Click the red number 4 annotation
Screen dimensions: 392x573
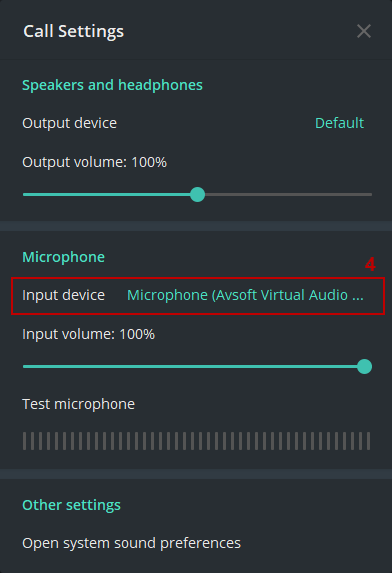click(370, 264)
